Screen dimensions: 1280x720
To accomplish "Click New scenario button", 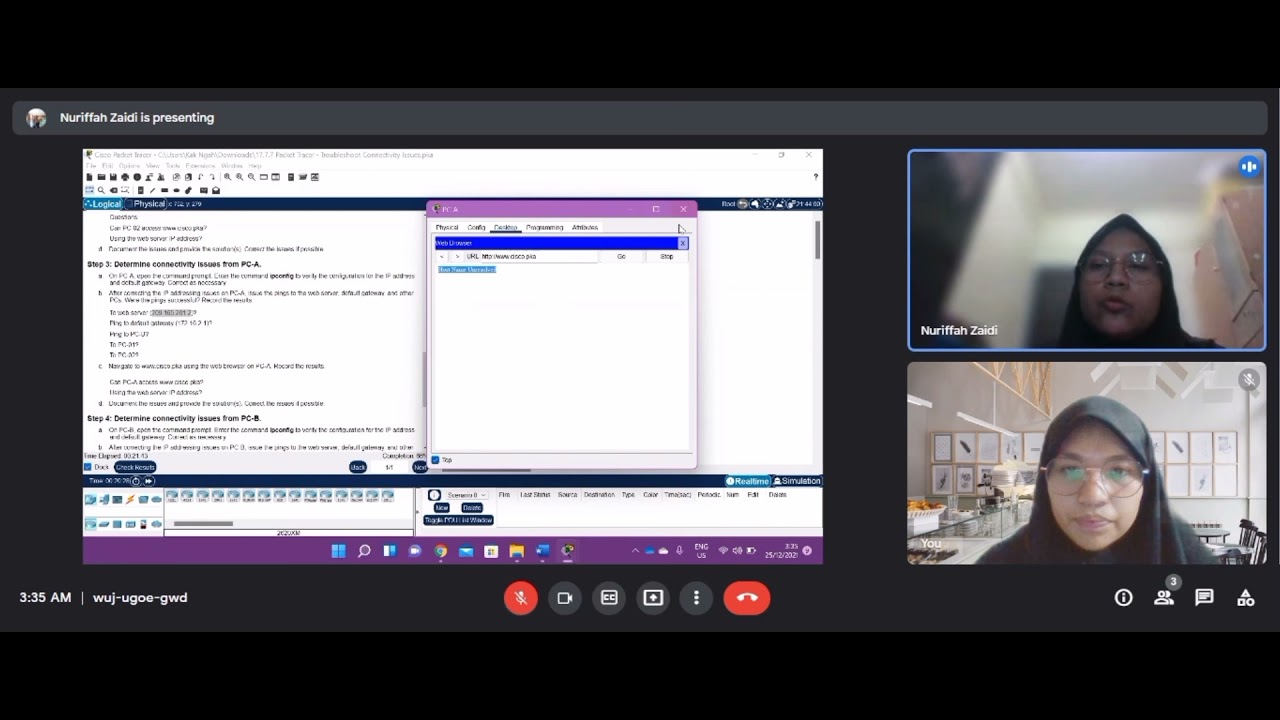I will point(442,508).
